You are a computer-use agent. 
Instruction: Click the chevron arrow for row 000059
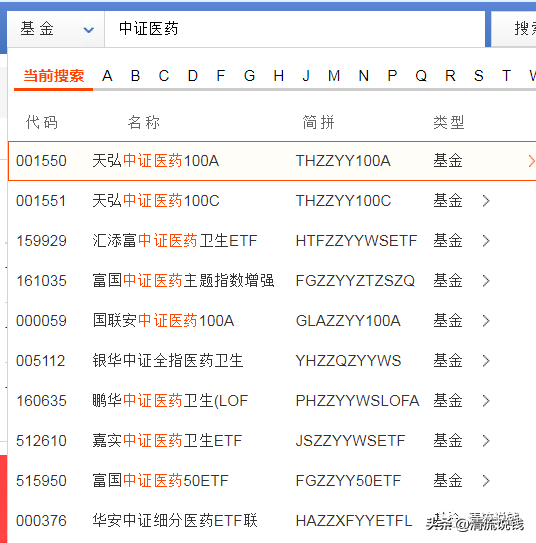tap(486, 321)
